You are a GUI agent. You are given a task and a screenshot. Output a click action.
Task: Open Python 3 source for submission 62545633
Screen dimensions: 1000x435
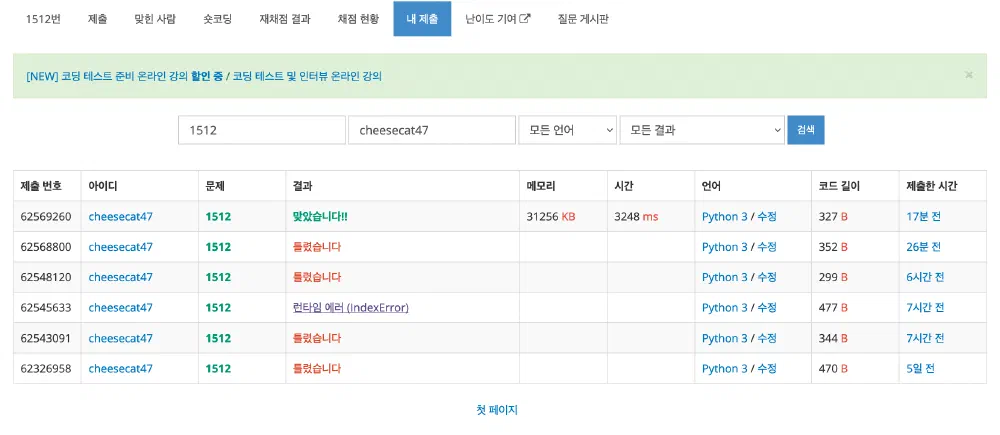tap(724, 308)
